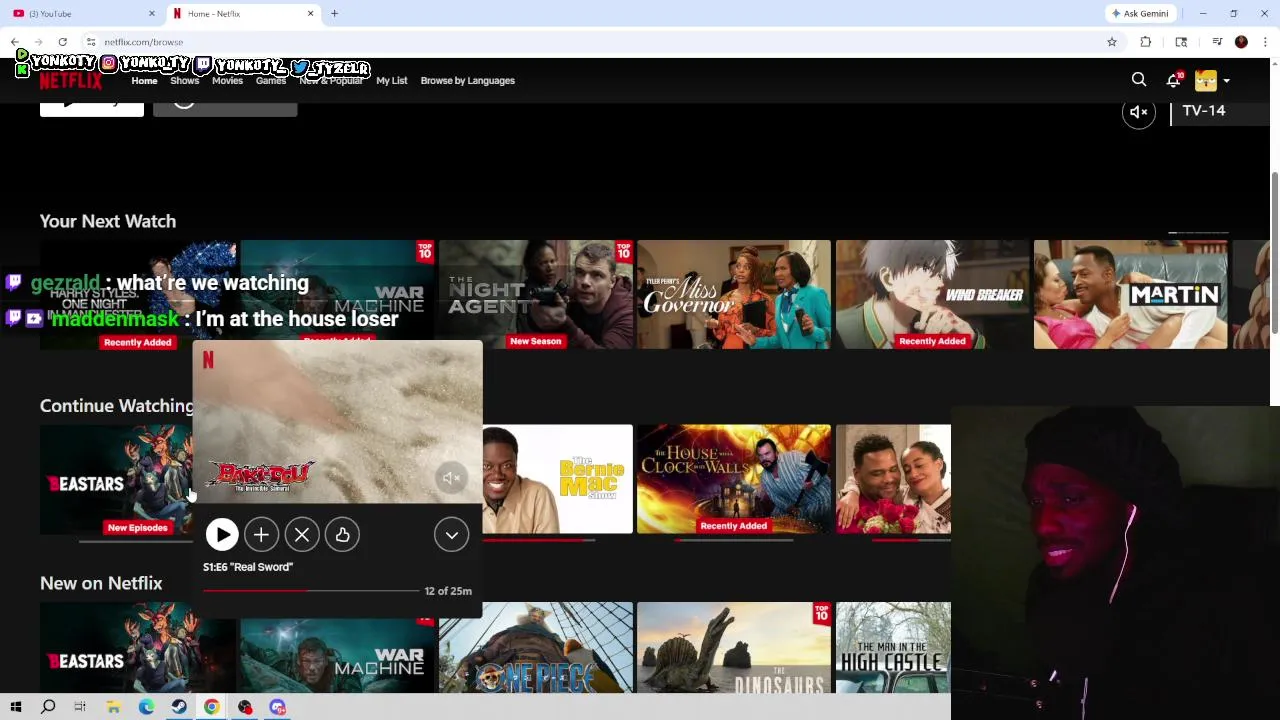Image resolution: width=1280 pixels, height=720 pixels.
Task: Open Chrome three-dot menu
Action: pyautogui.click(x=1265, y=42)
